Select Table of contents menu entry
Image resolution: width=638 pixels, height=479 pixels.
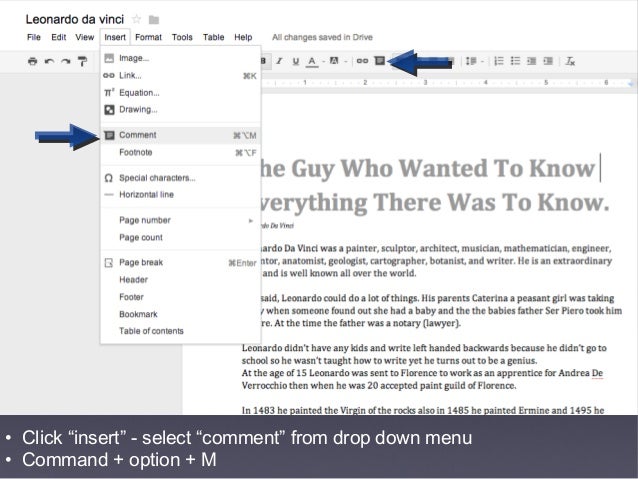[x=151, y=331]
